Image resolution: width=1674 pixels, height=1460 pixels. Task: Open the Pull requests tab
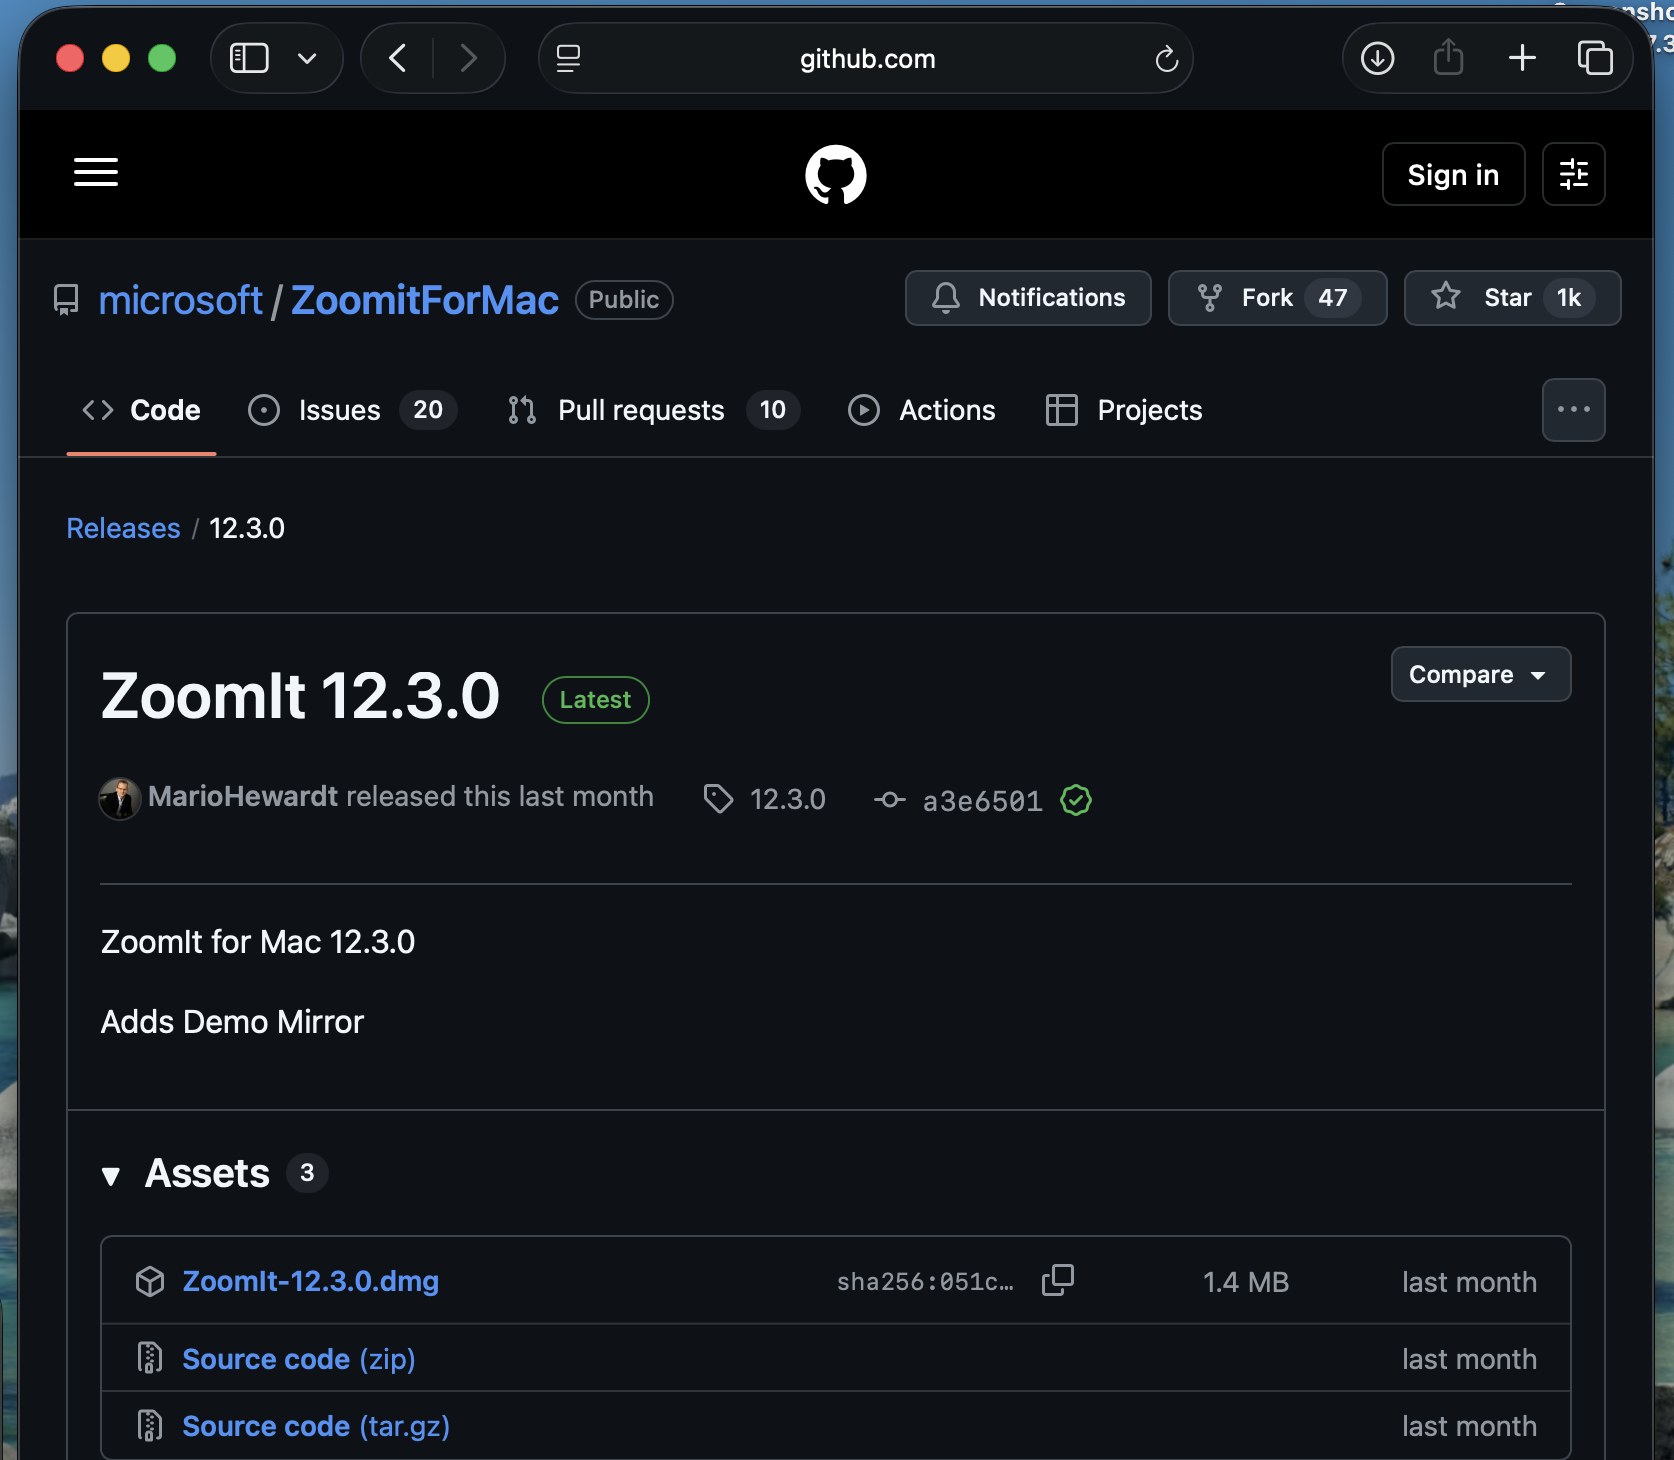[653, 410]
